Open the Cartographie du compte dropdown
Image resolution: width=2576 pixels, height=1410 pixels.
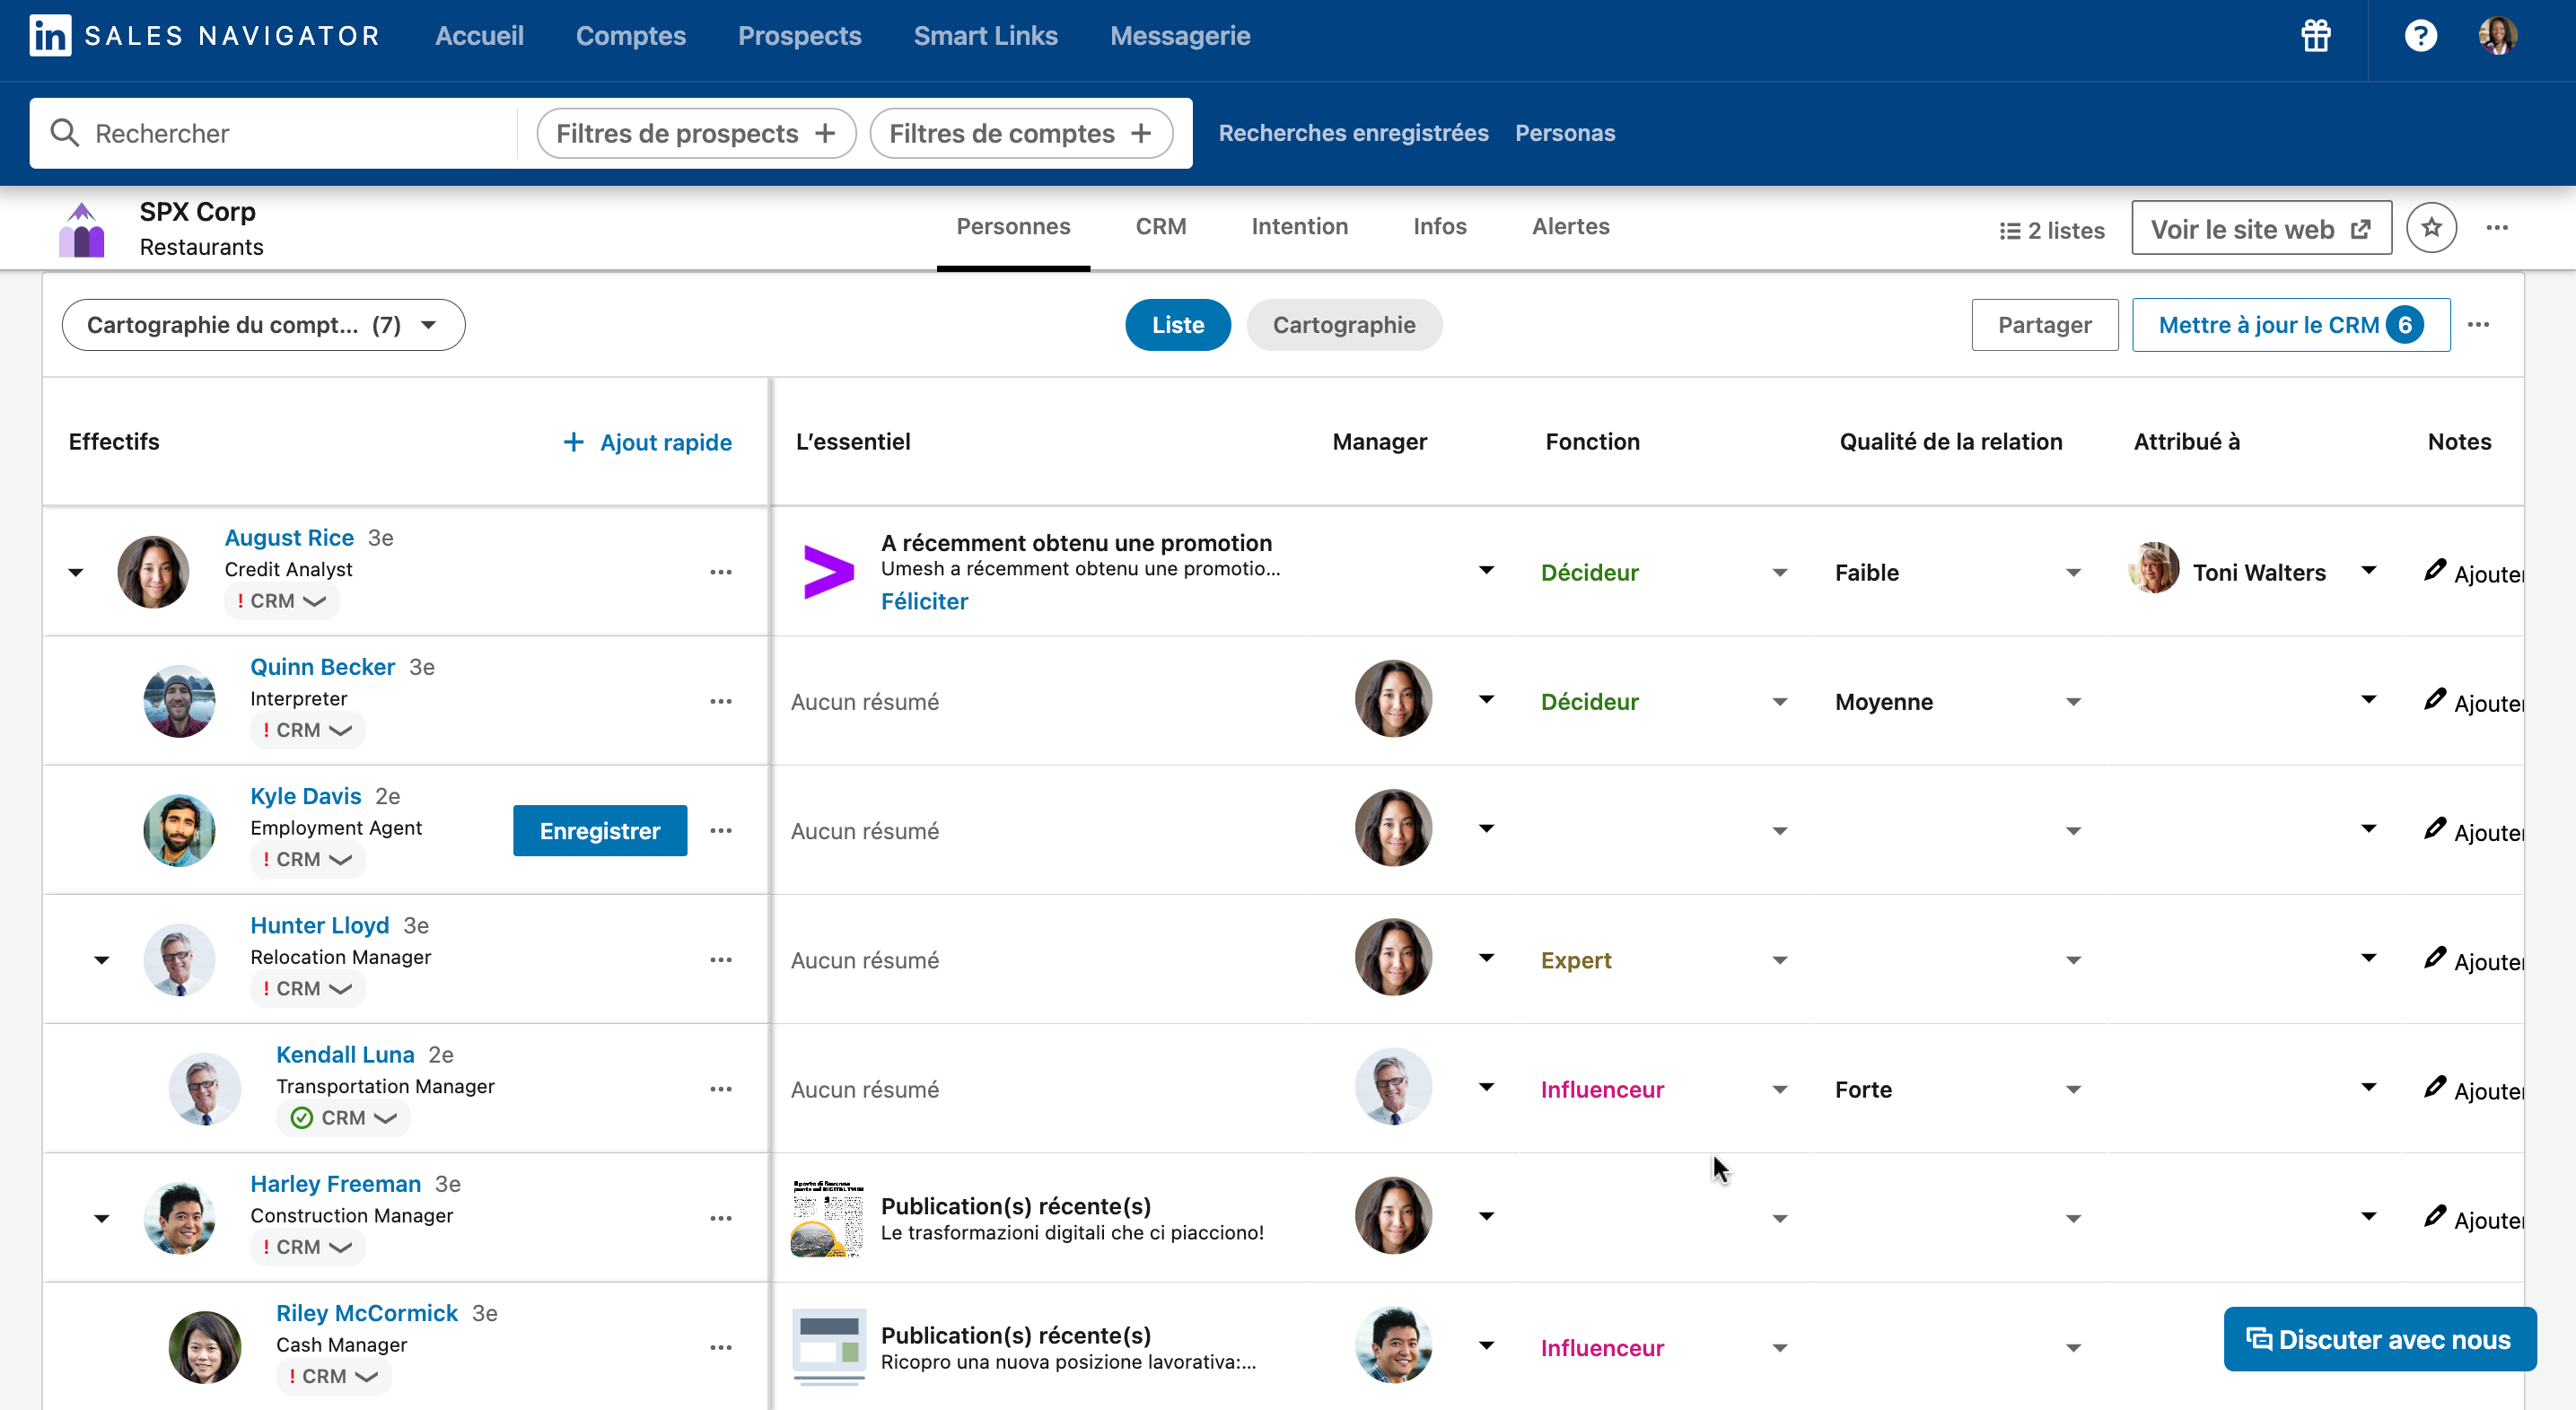point(263,325)
